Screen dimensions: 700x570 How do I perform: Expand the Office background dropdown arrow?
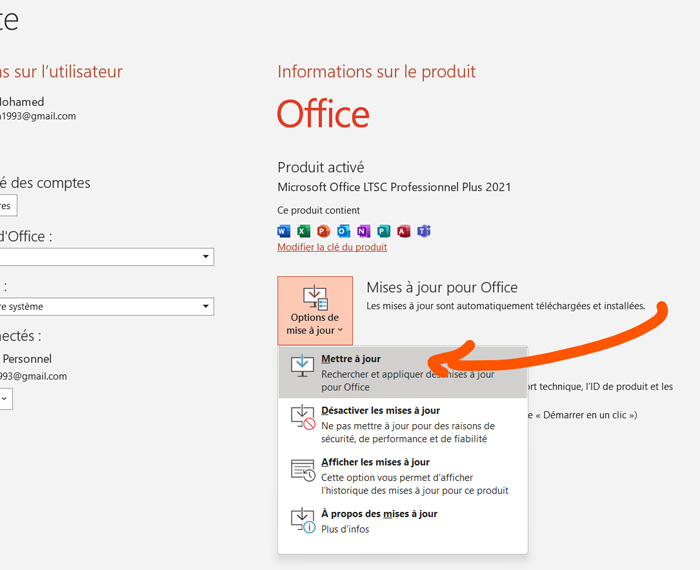click(205, 257)
